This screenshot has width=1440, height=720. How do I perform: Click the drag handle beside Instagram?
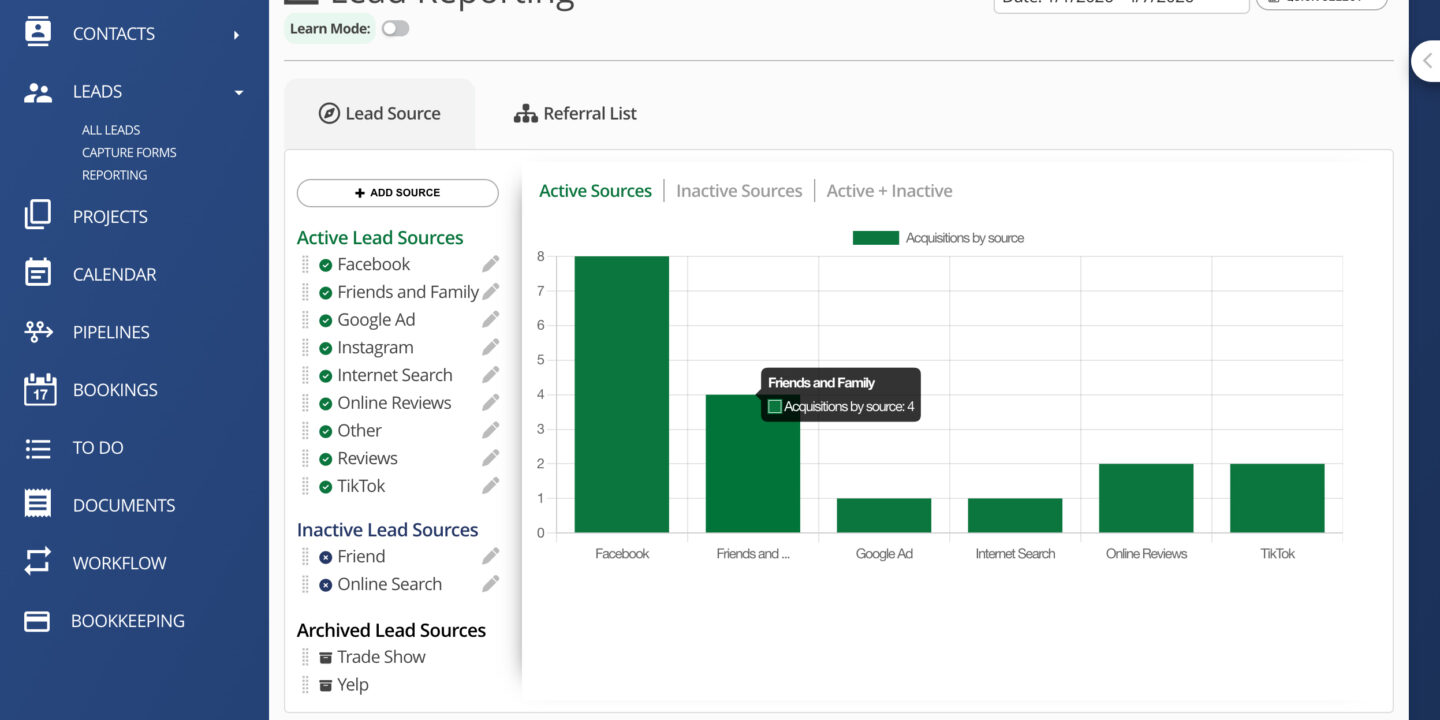306,348
